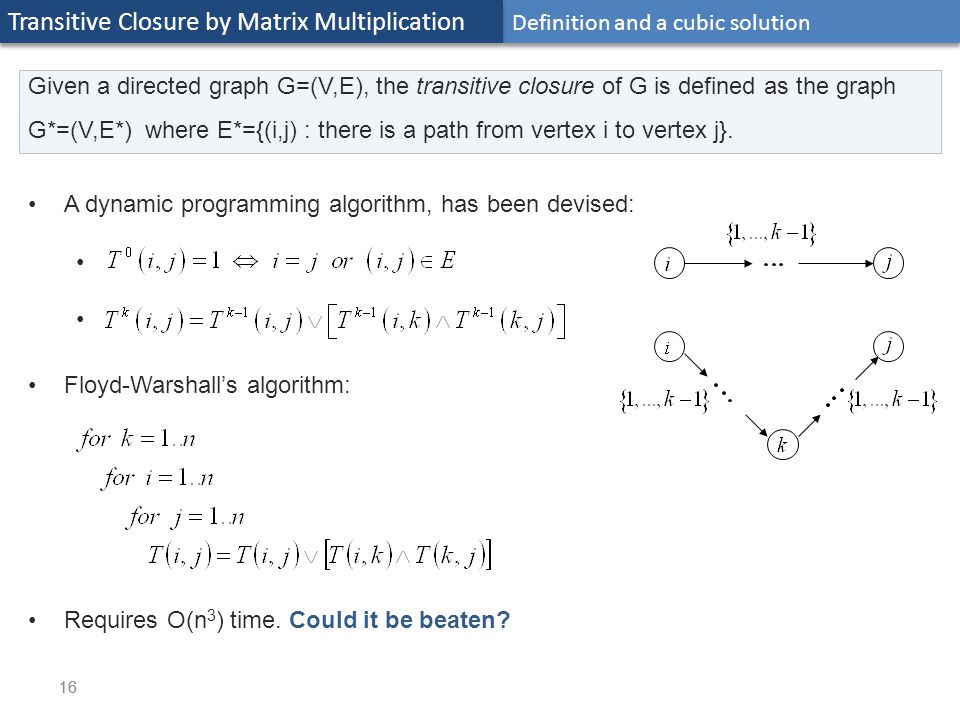Click the left {1,...,k-1} label near node k
960x720 pixels.
664,401
